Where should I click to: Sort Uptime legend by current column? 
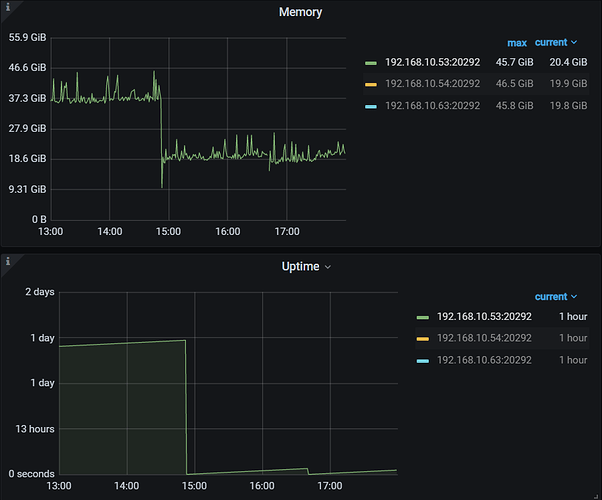click(556, 297)
